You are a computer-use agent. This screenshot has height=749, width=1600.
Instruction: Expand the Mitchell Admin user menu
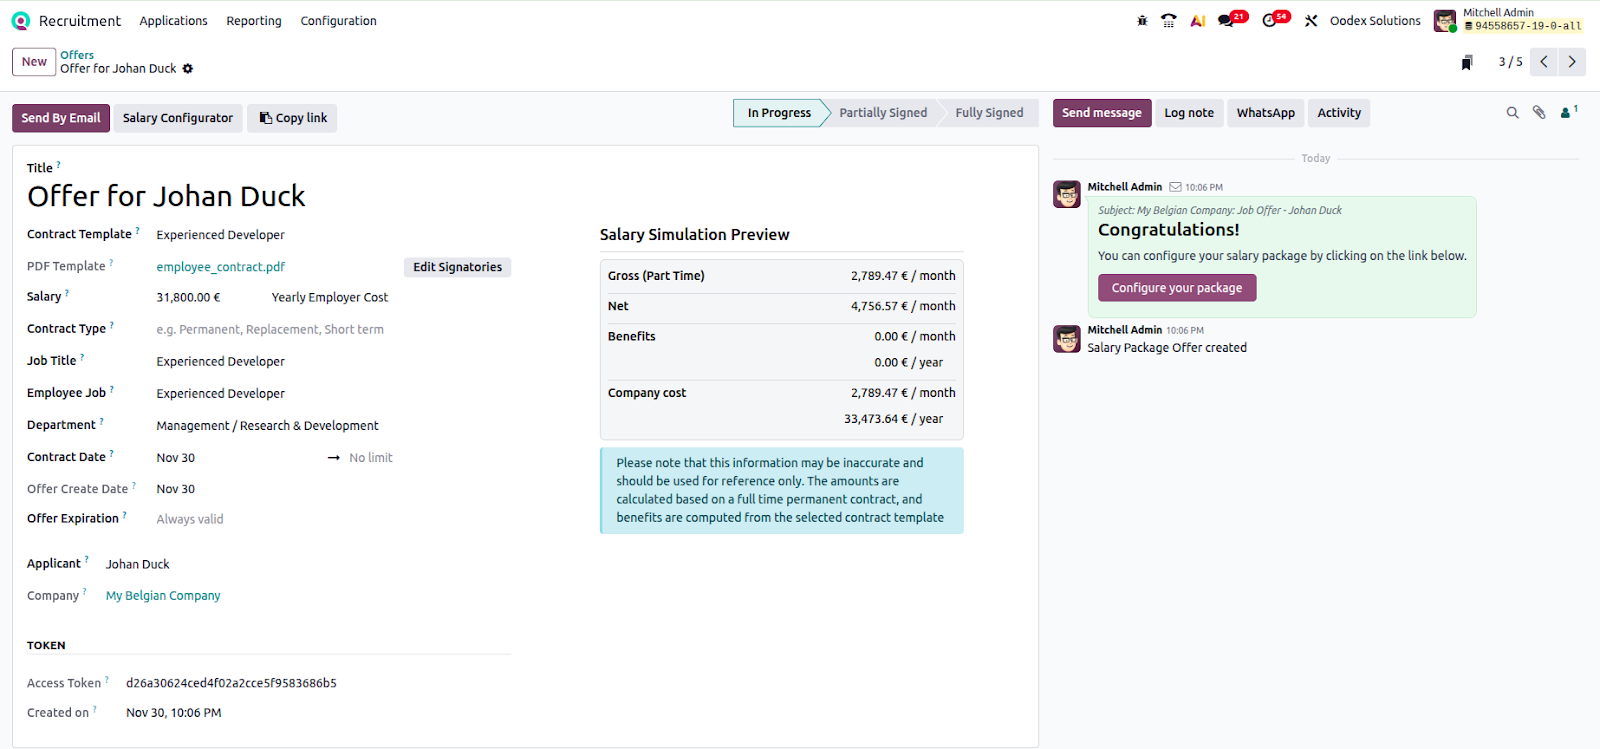click(x=1508, y=20)
